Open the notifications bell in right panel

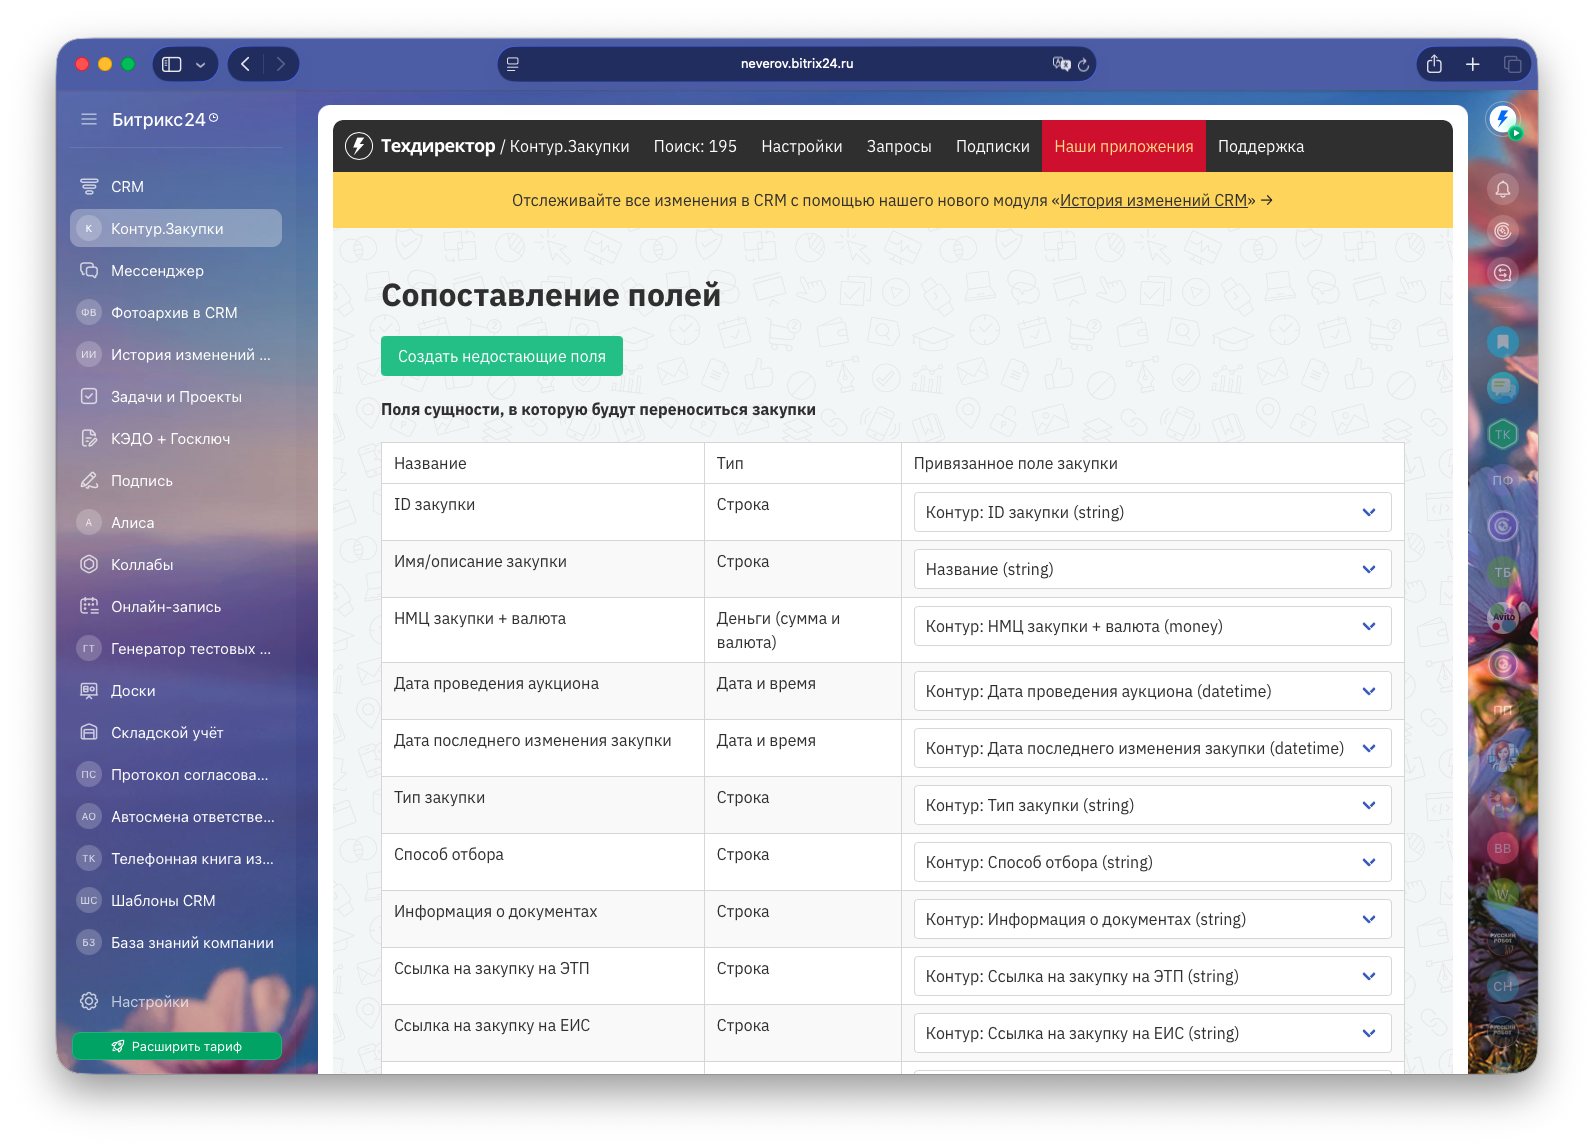1503,189
